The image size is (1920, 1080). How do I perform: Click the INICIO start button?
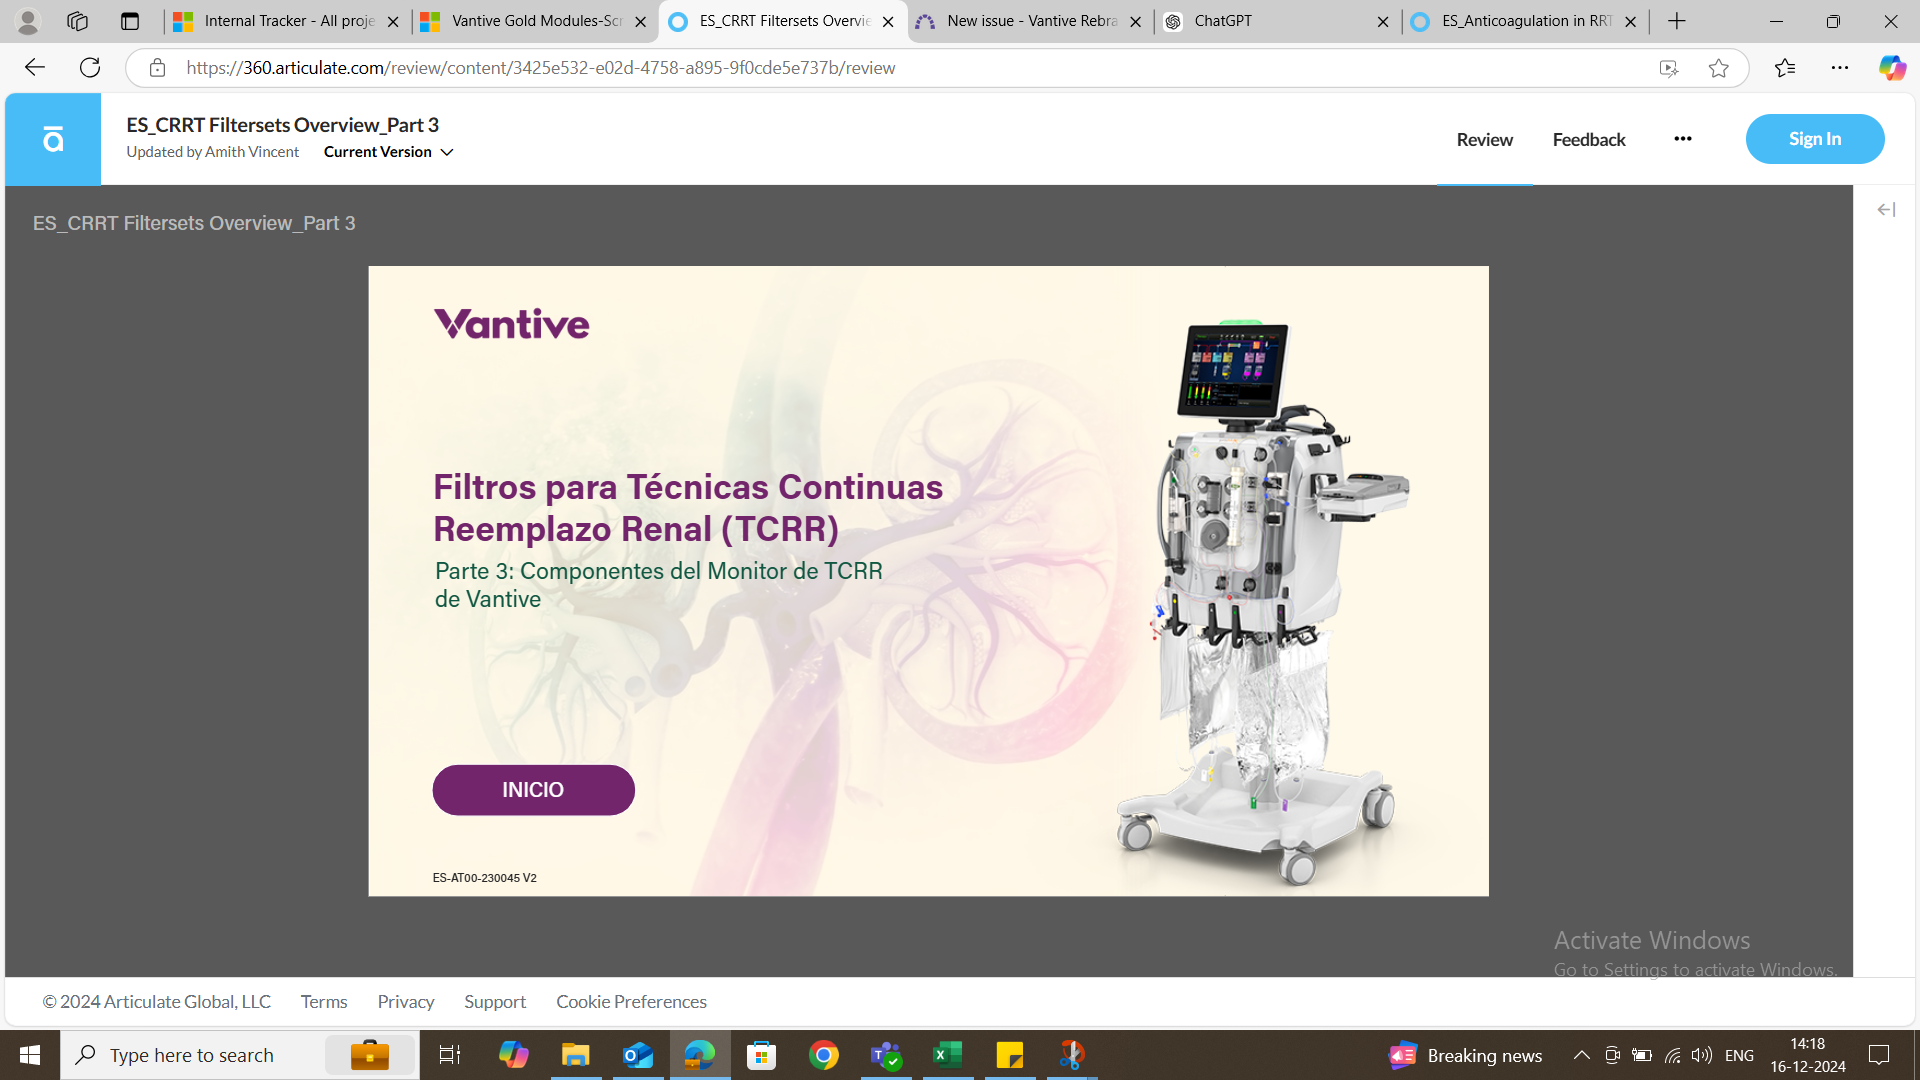click(533, 790)
